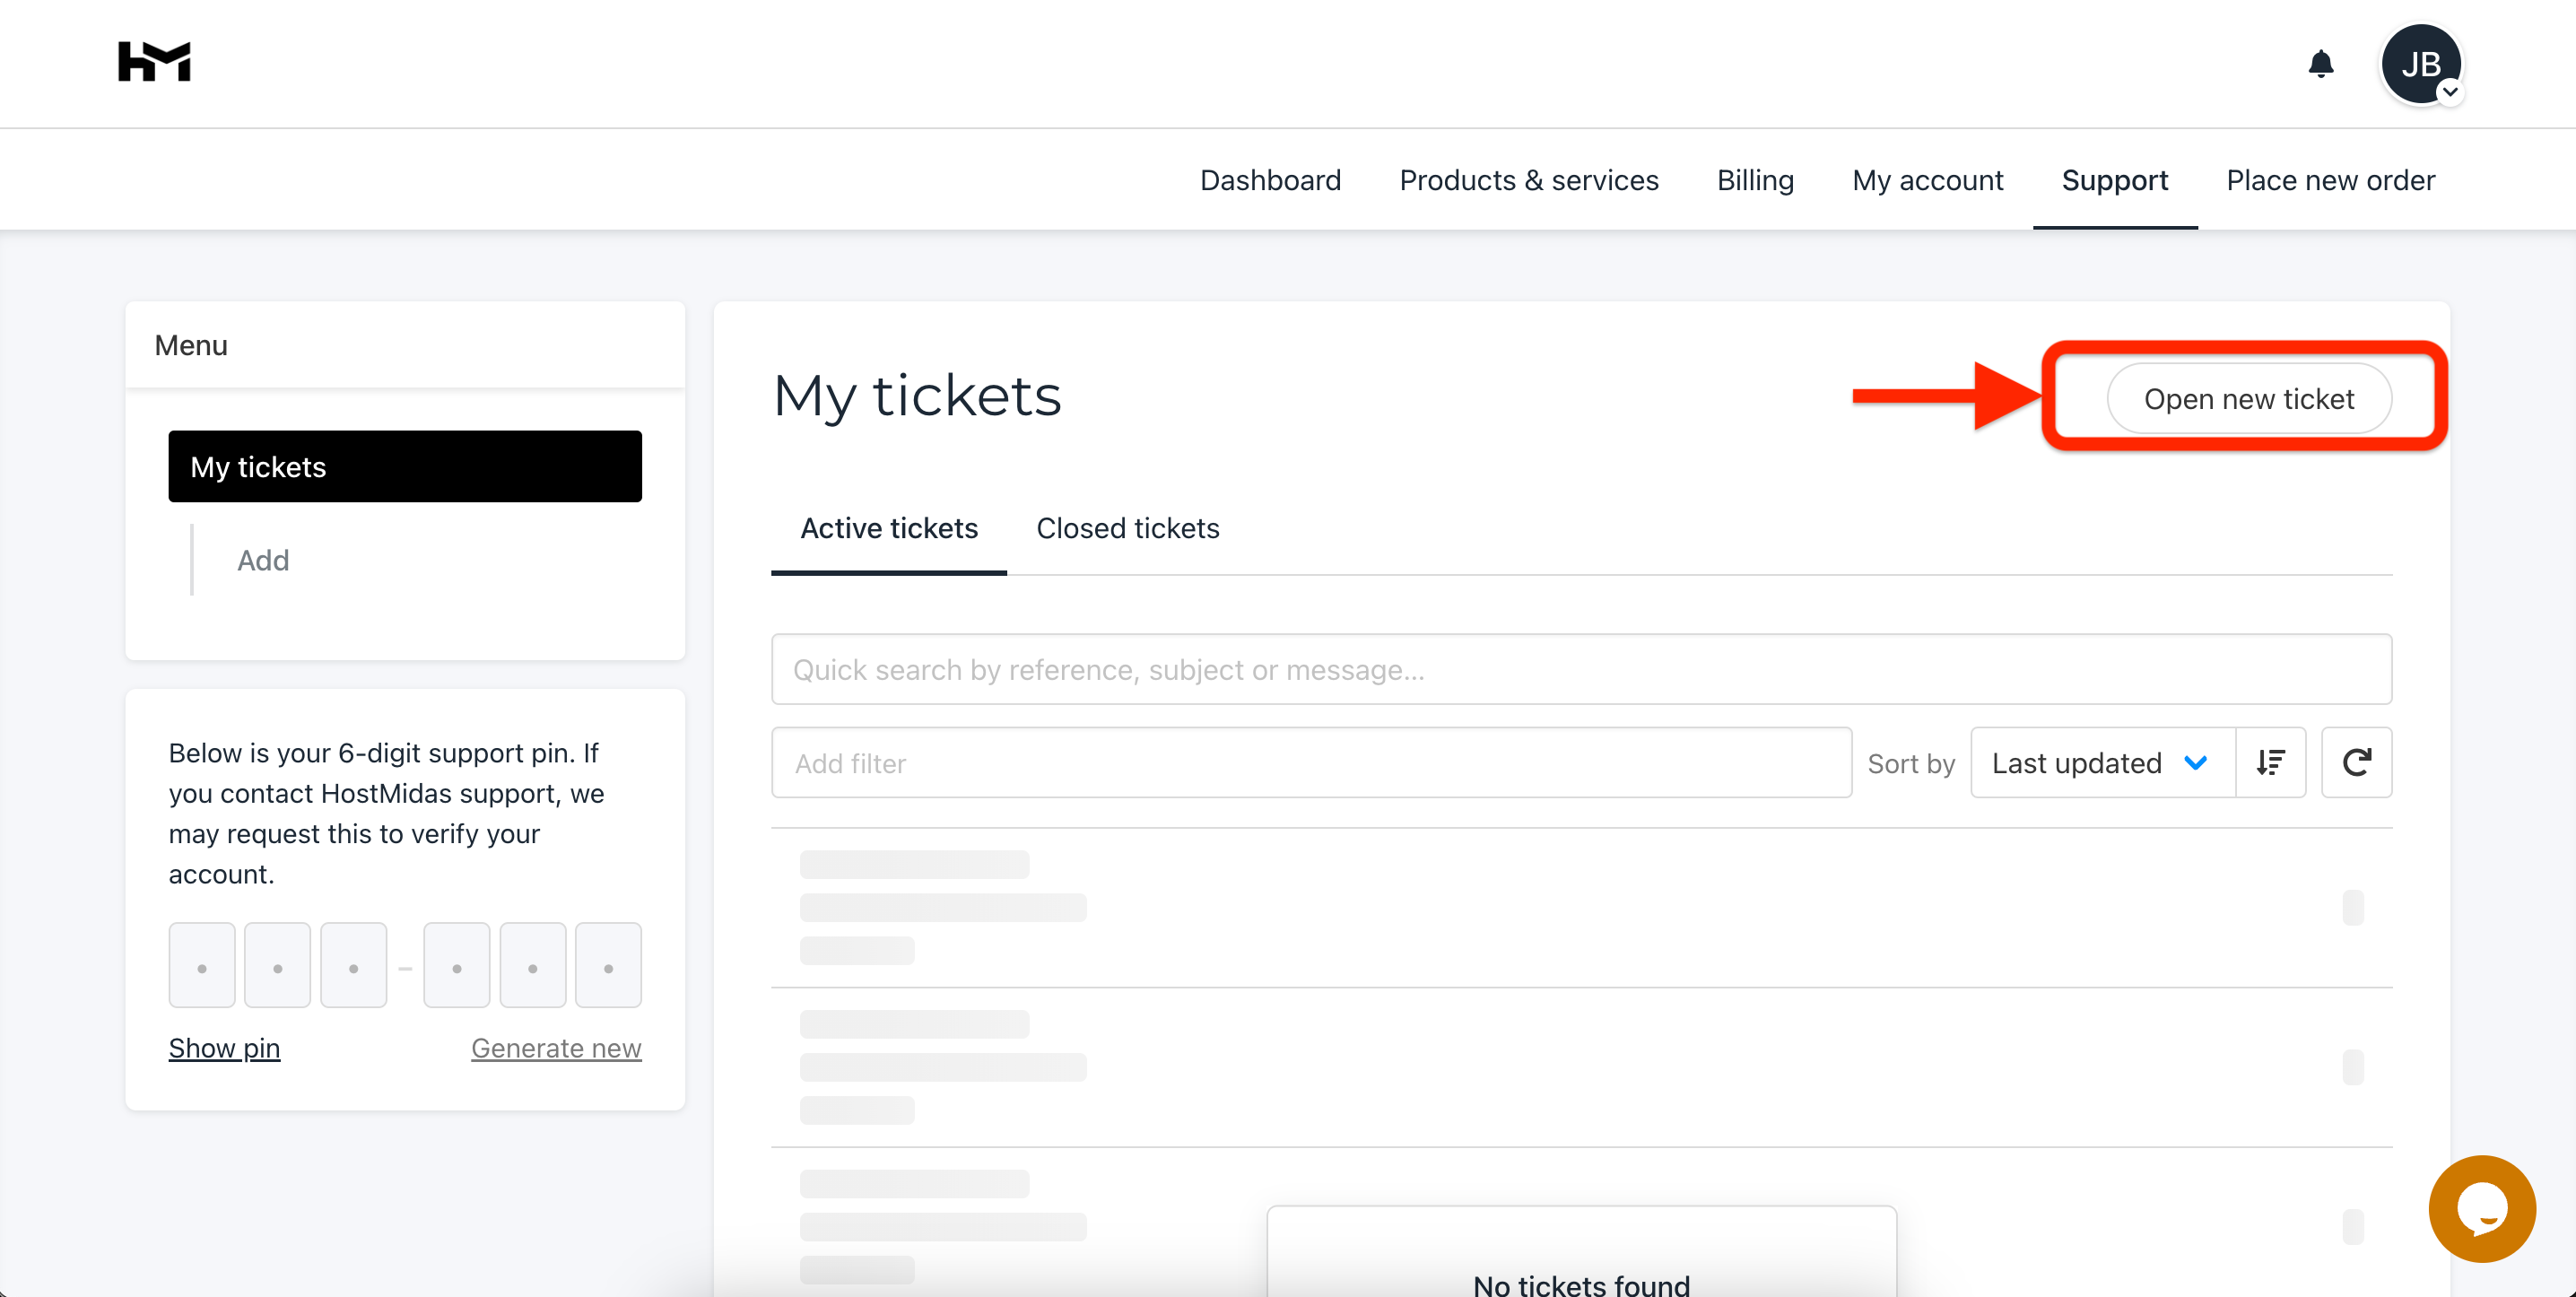Go to the Dashboard menu item
The width and height of the screenshot is (2576, 1297).
pos(1270,180)
